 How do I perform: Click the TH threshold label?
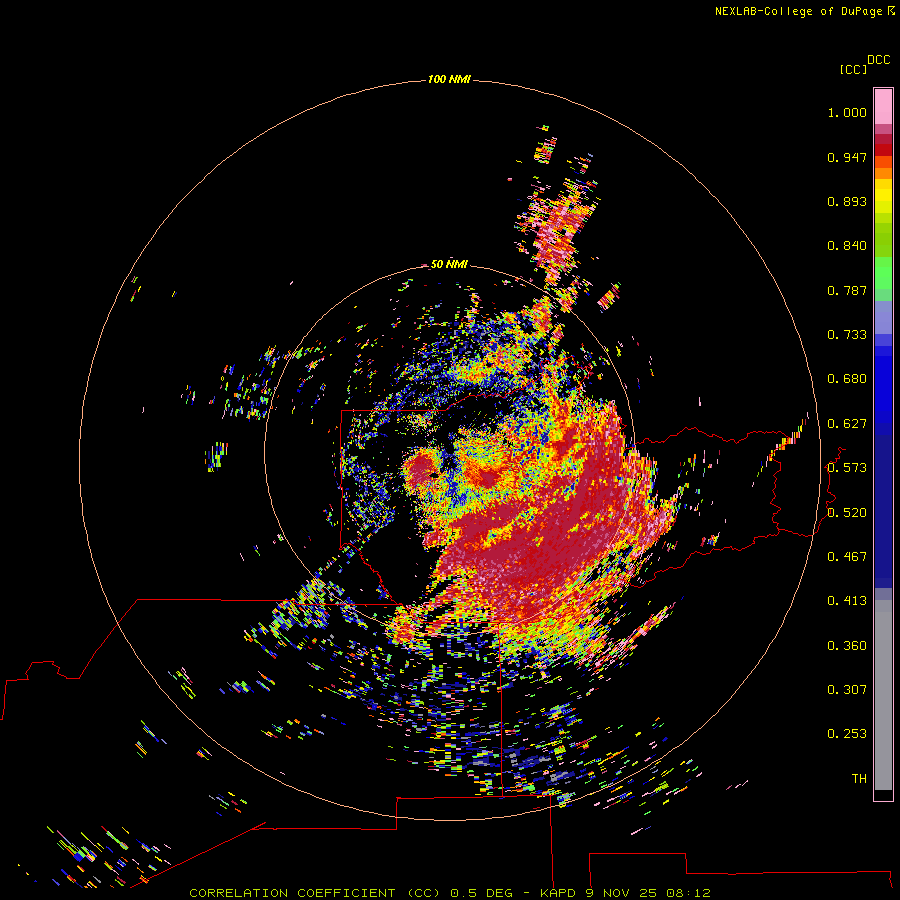(x=859, y=779)
